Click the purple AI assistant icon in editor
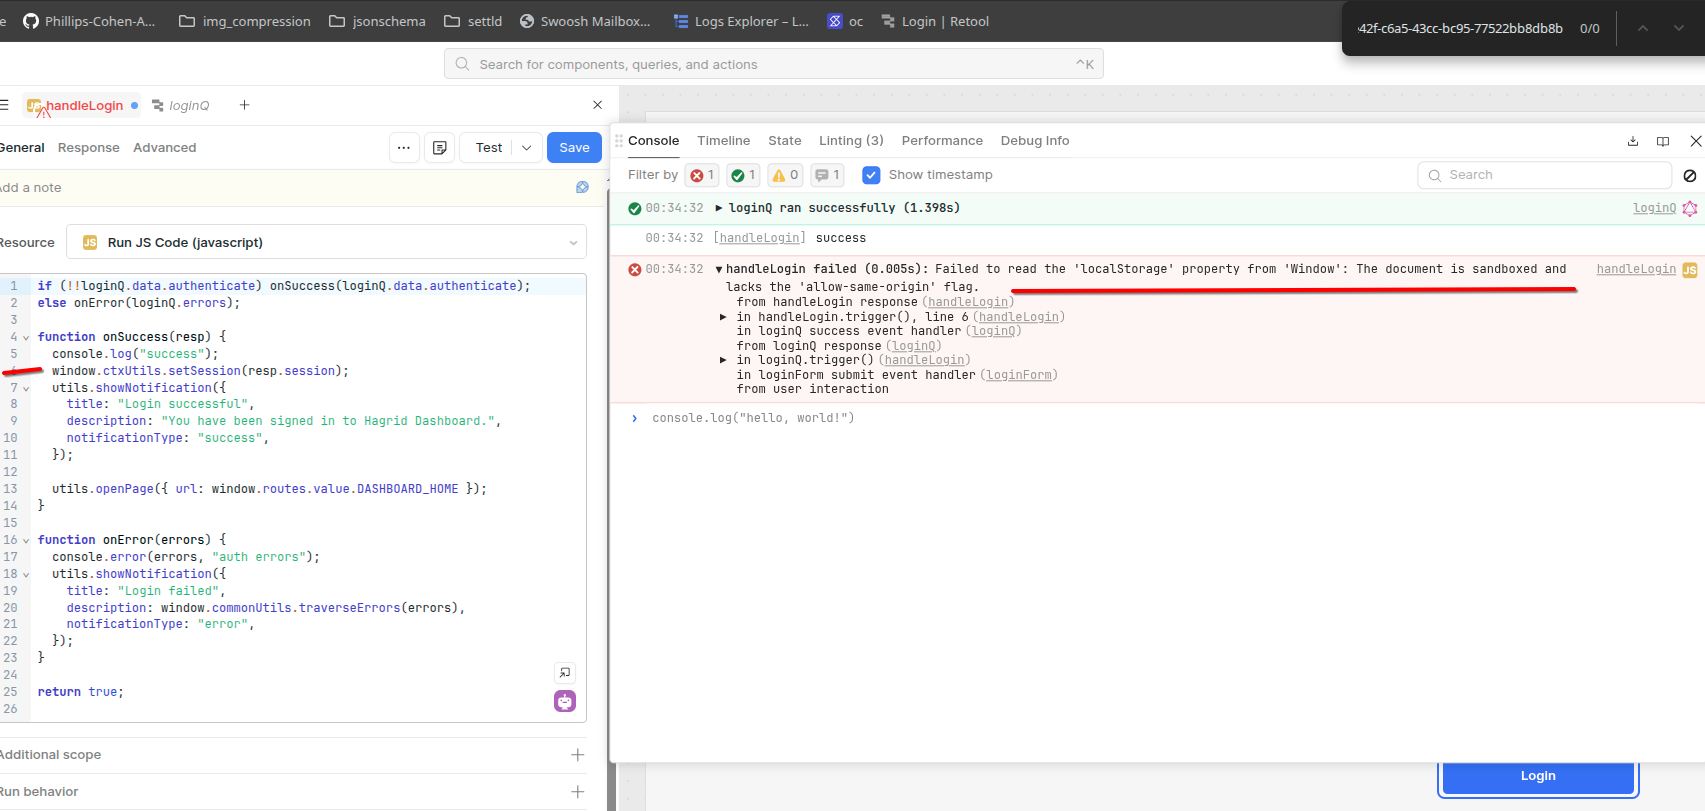This screenshot has height=811, width=1705. (x=565, y=701)
